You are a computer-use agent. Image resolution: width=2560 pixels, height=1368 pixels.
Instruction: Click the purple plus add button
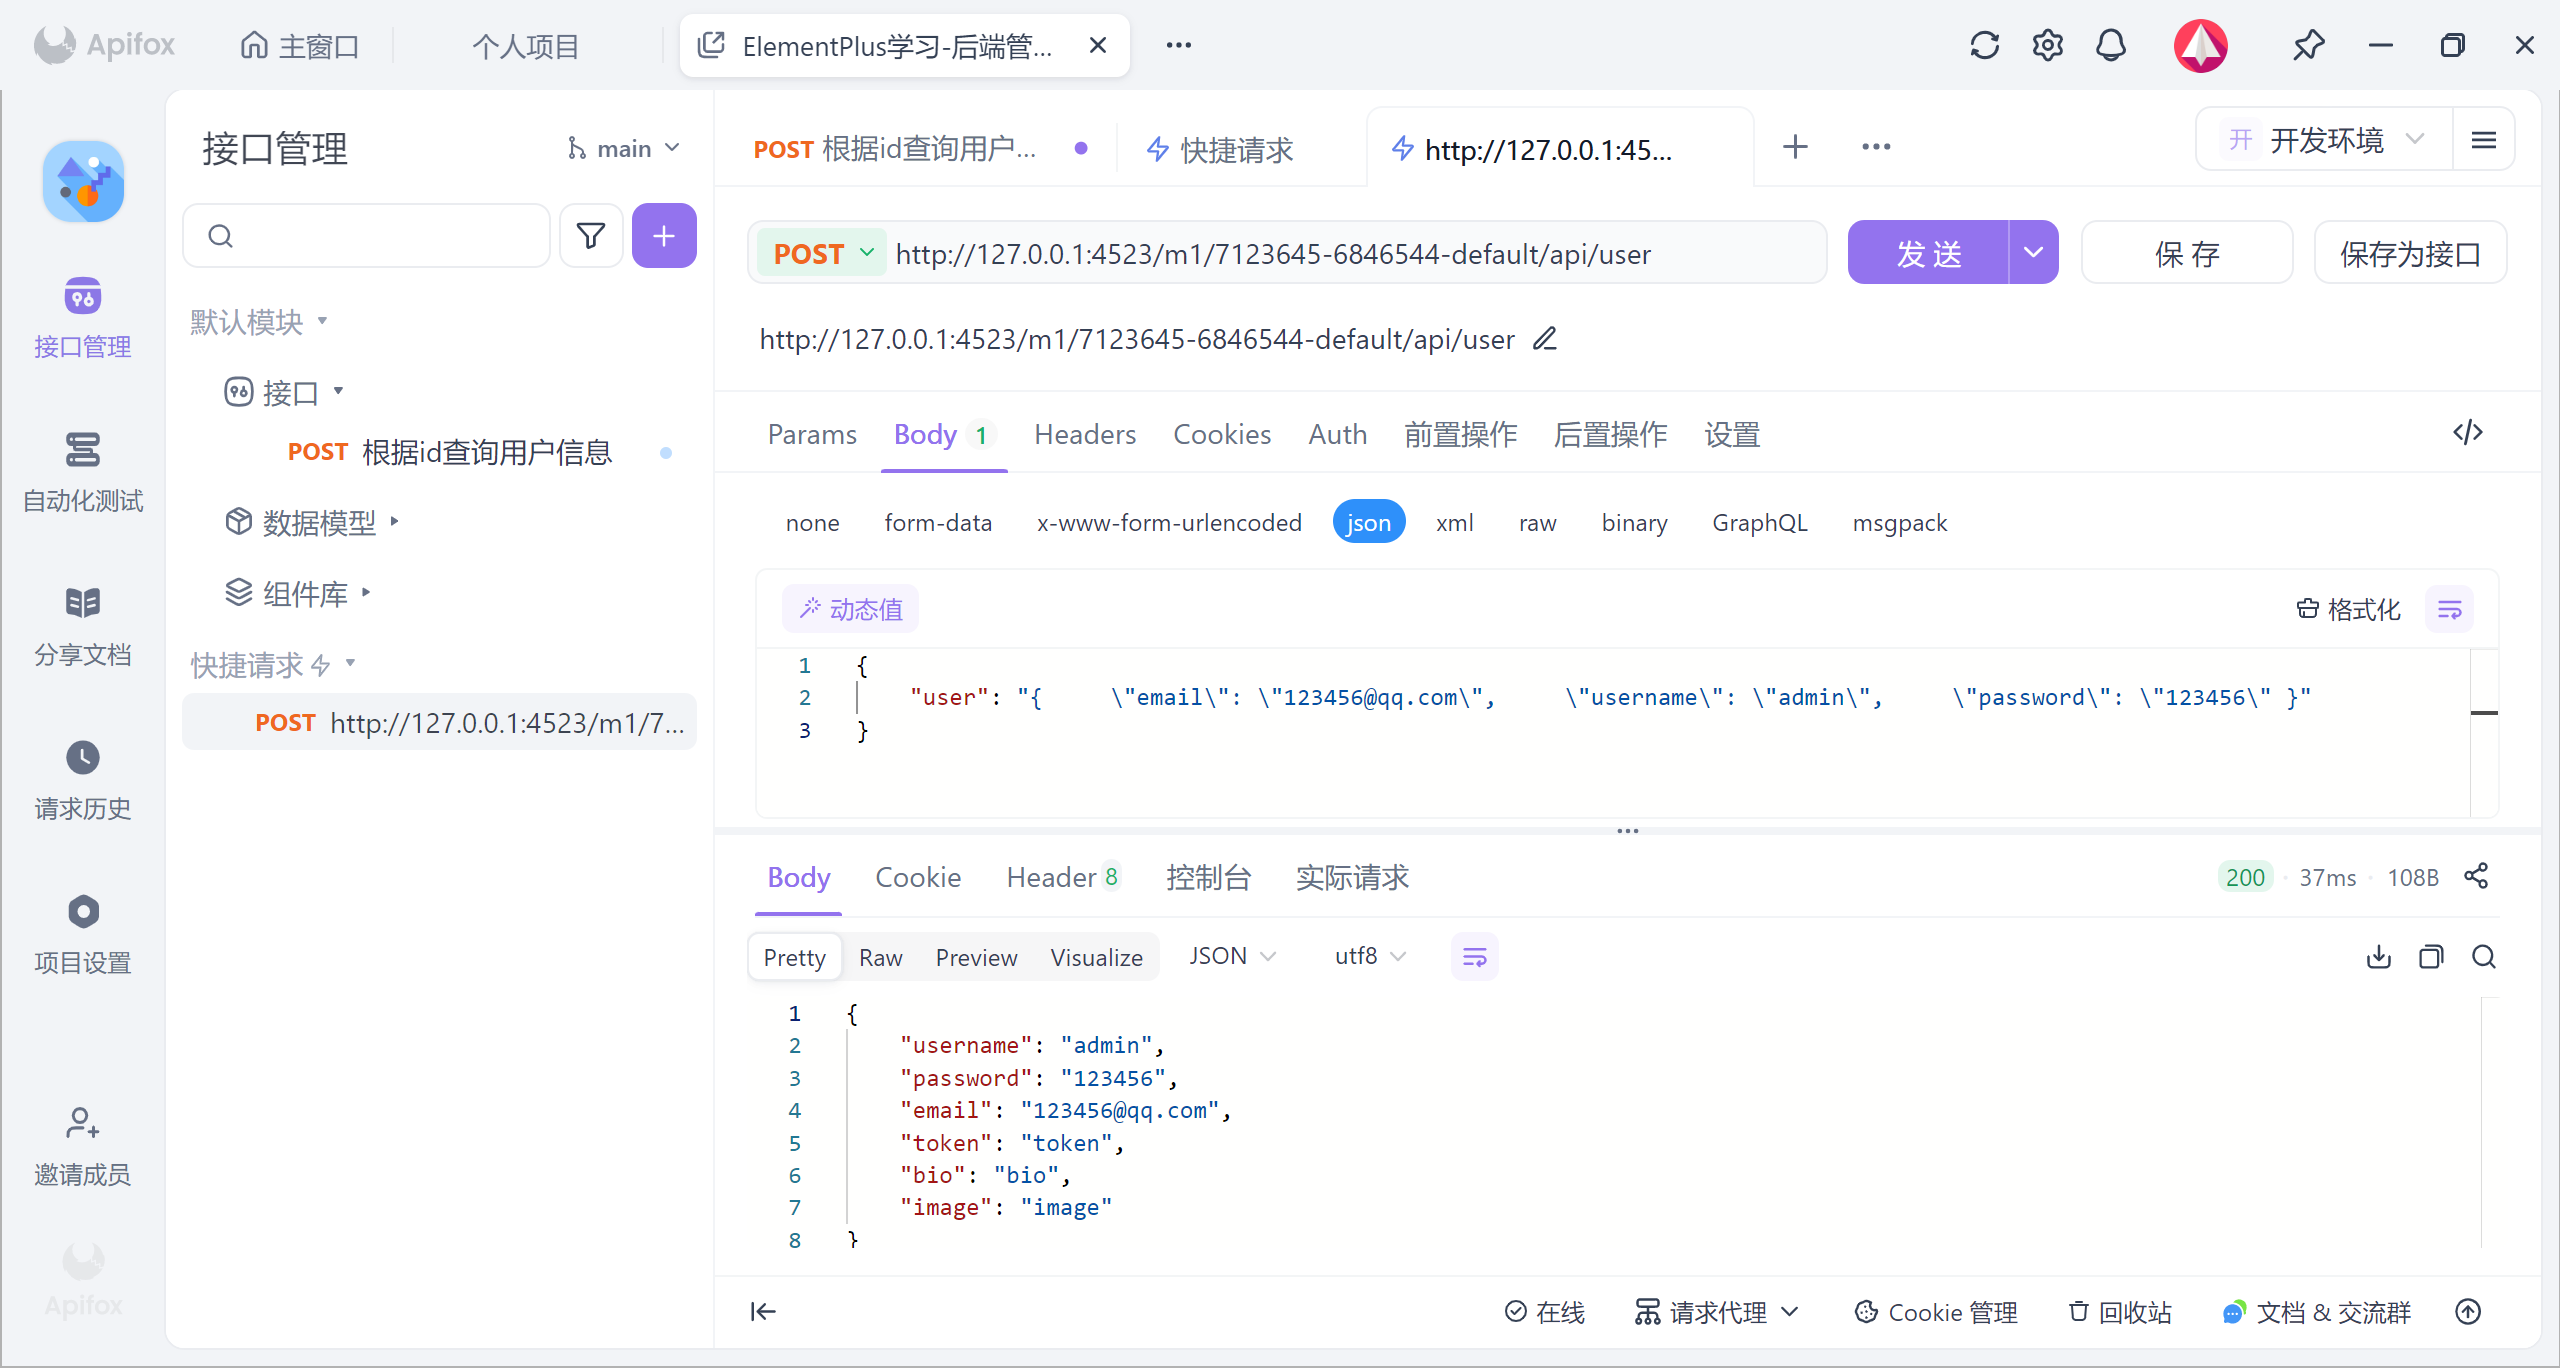coord(664,236)
